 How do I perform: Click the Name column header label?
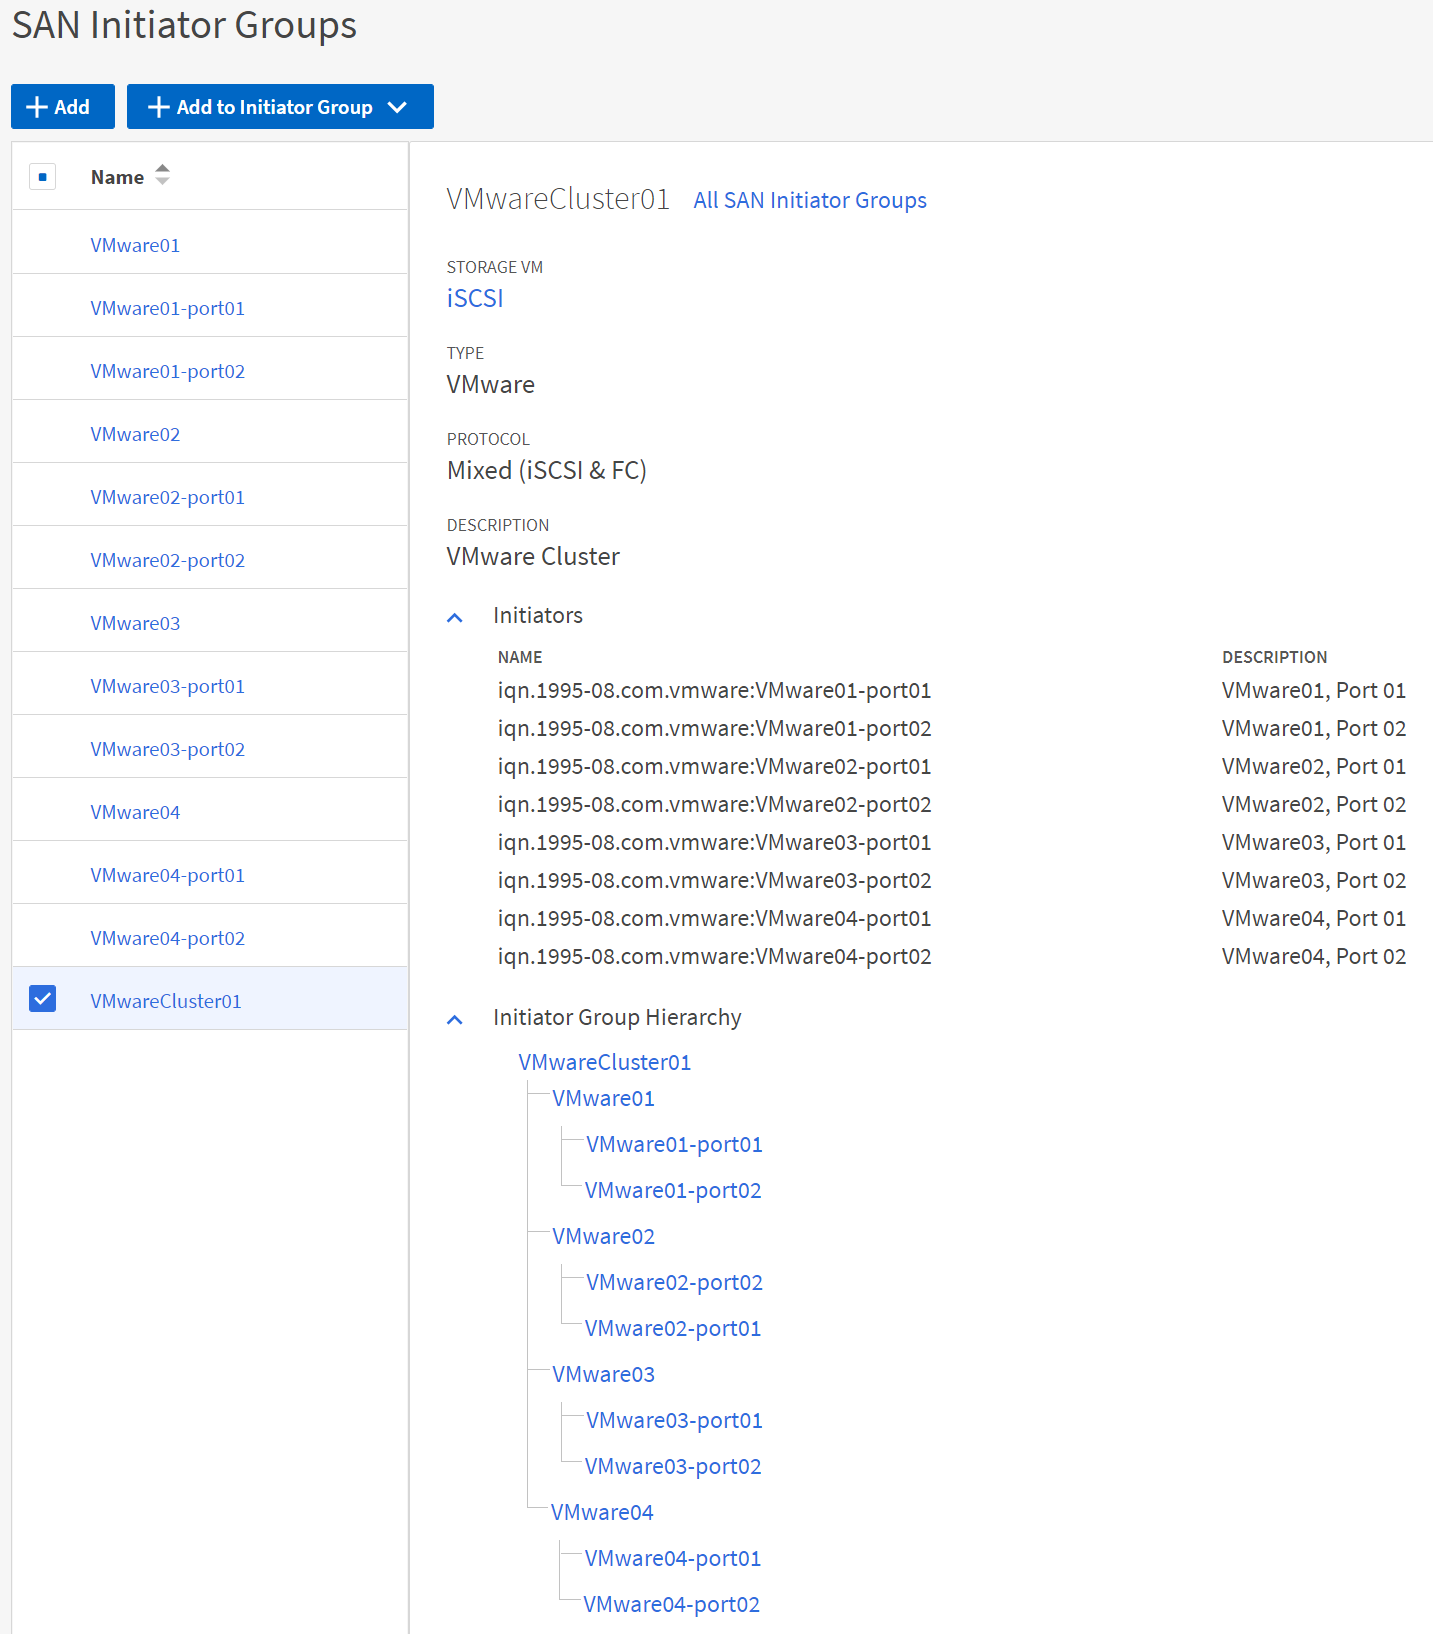(x=117, y=177)
